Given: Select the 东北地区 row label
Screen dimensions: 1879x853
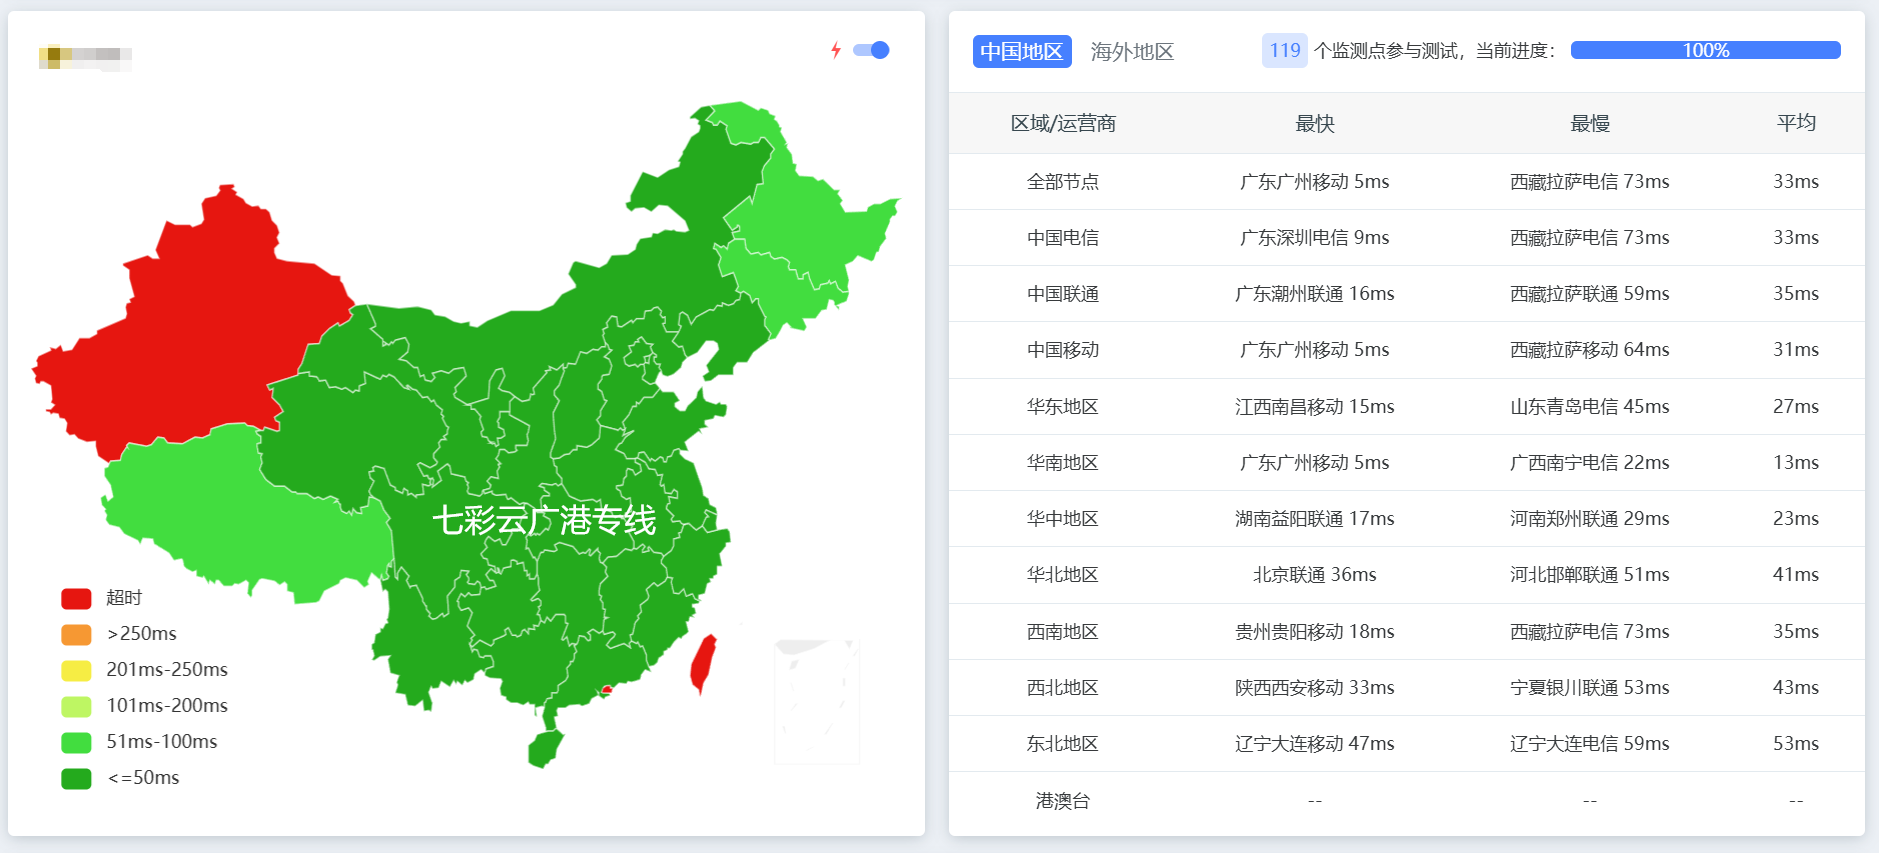Looking at the screenshot, I should pos(1063,743).
